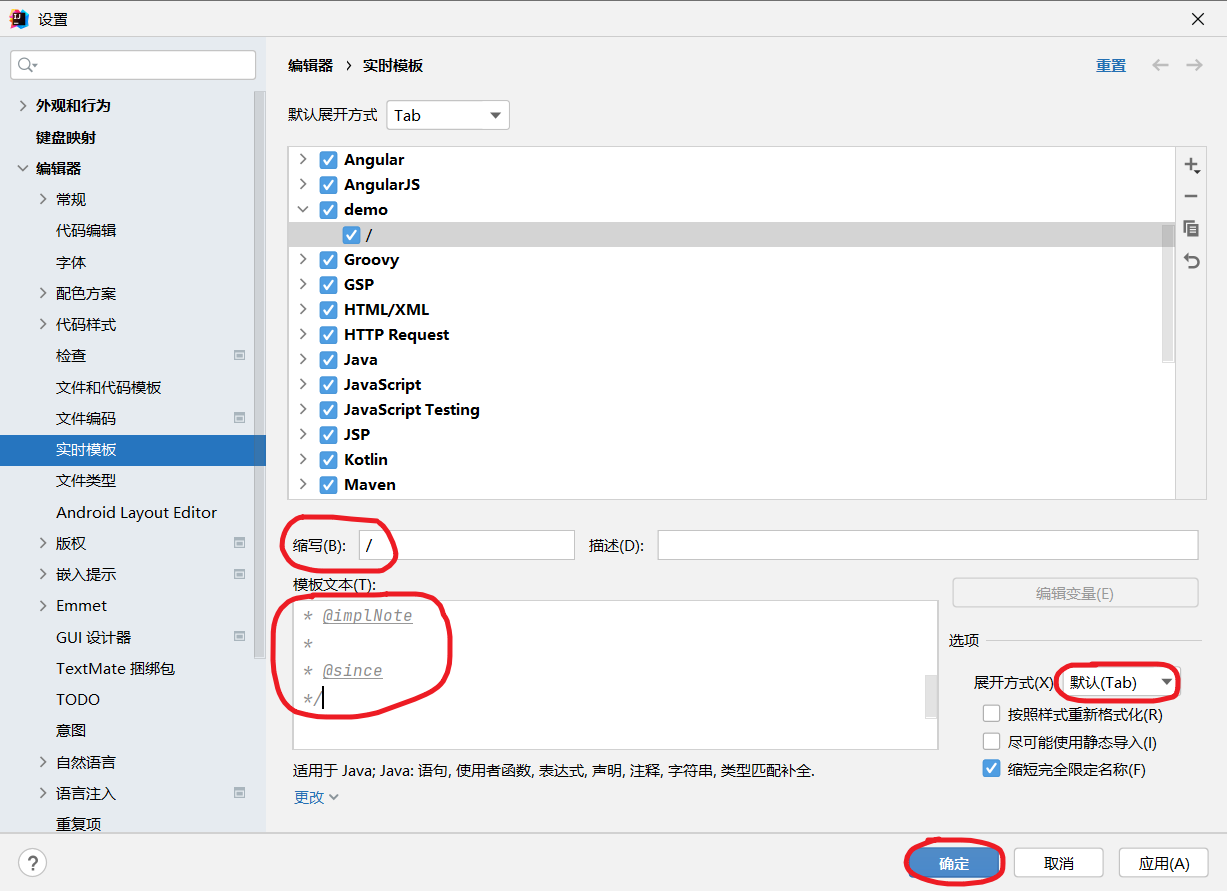Expand the JavaScript Testing group
The height and width of the screenshot is (891, 1227).
click(303, 410)
